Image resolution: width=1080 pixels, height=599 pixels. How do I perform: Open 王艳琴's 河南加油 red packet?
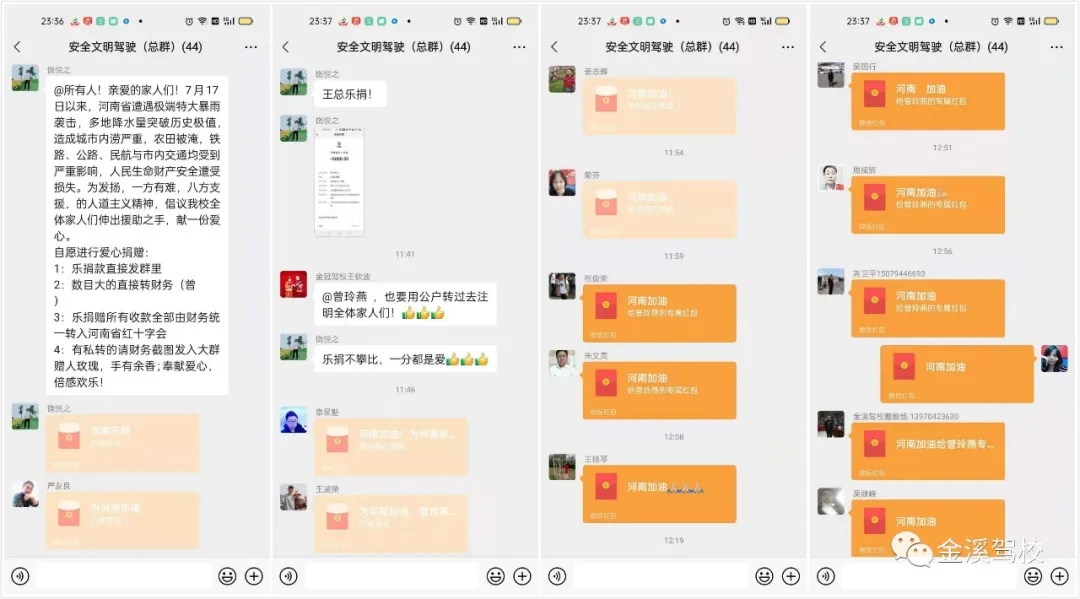[x=660, y=493]
